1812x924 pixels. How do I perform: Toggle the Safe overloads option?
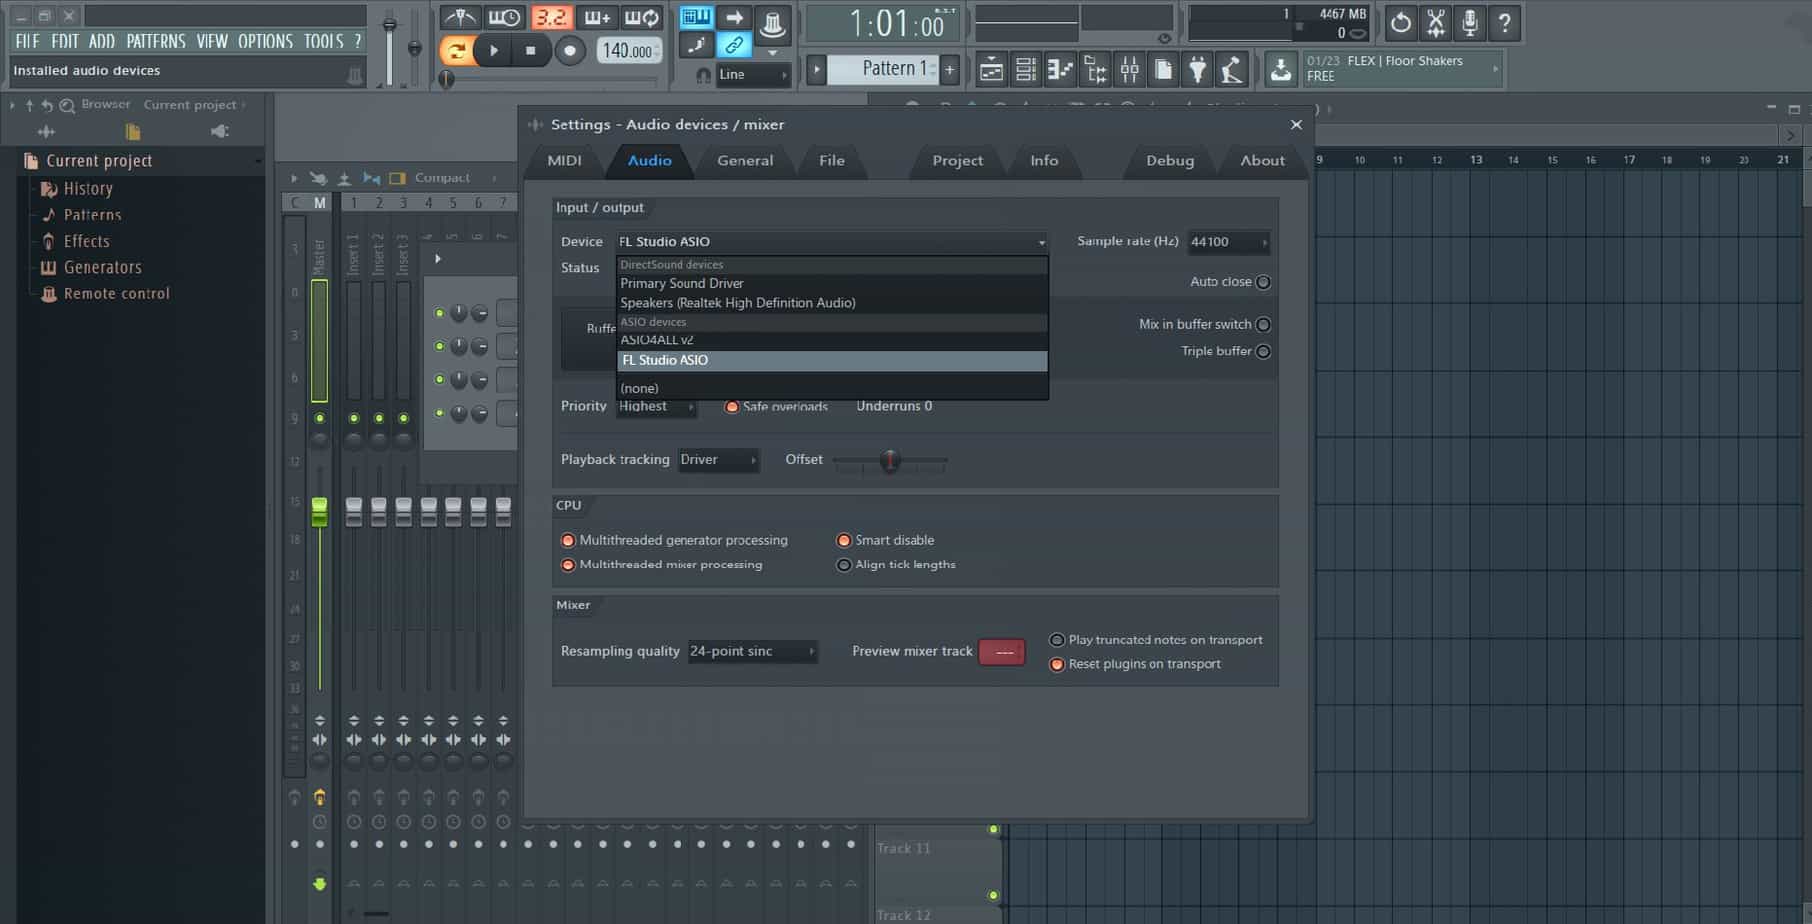pos(731,406)
